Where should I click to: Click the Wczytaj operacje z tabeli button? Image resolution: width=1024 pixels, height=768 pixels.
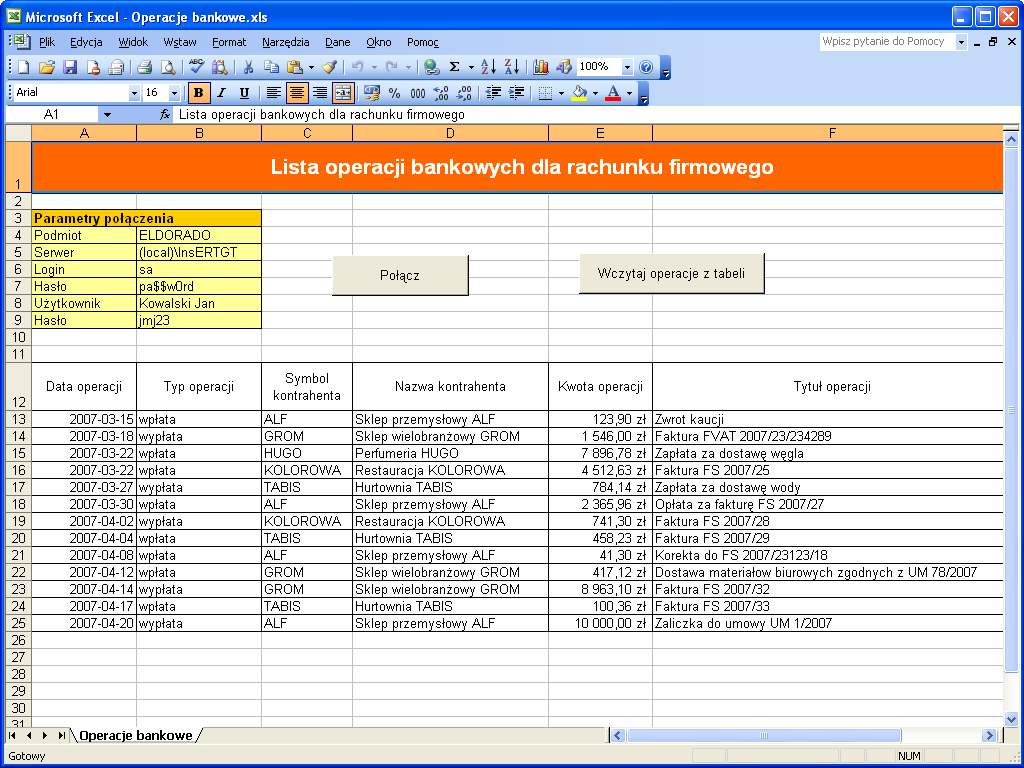pos(671,273)
